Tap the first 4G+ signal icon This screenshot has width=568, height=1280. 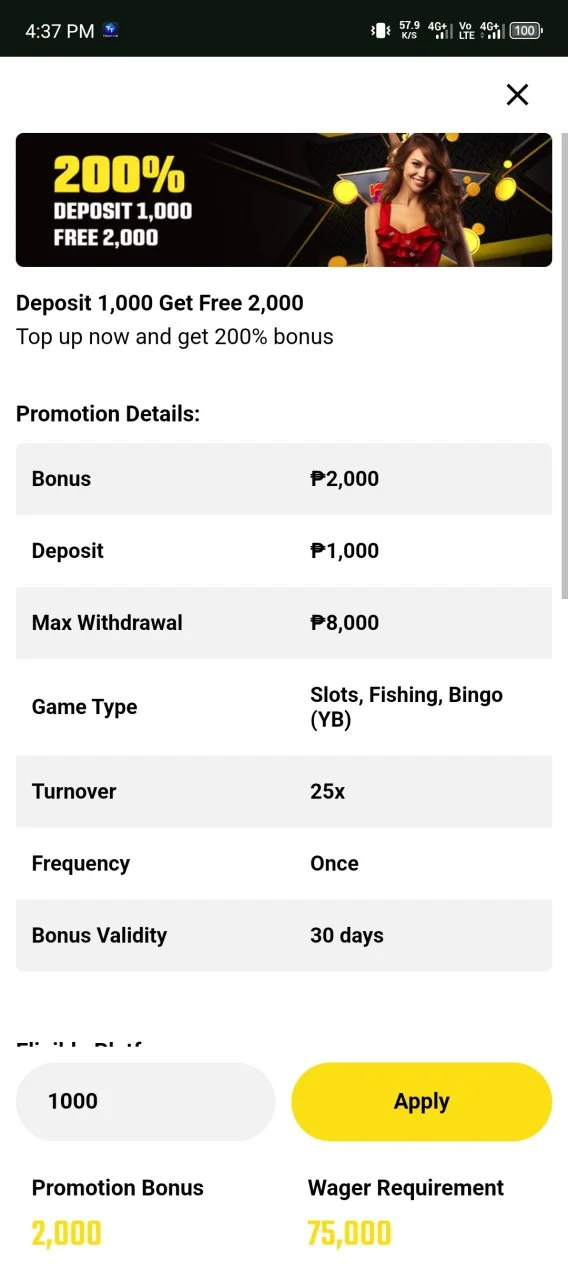tap(440, 31)
